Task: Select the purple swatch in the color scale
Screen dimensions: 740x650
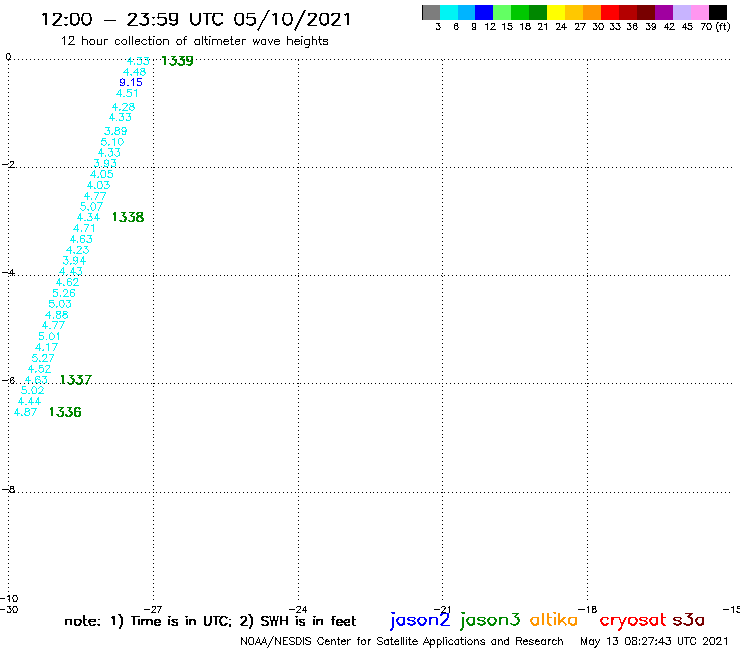Action: (x=664, y=12)
